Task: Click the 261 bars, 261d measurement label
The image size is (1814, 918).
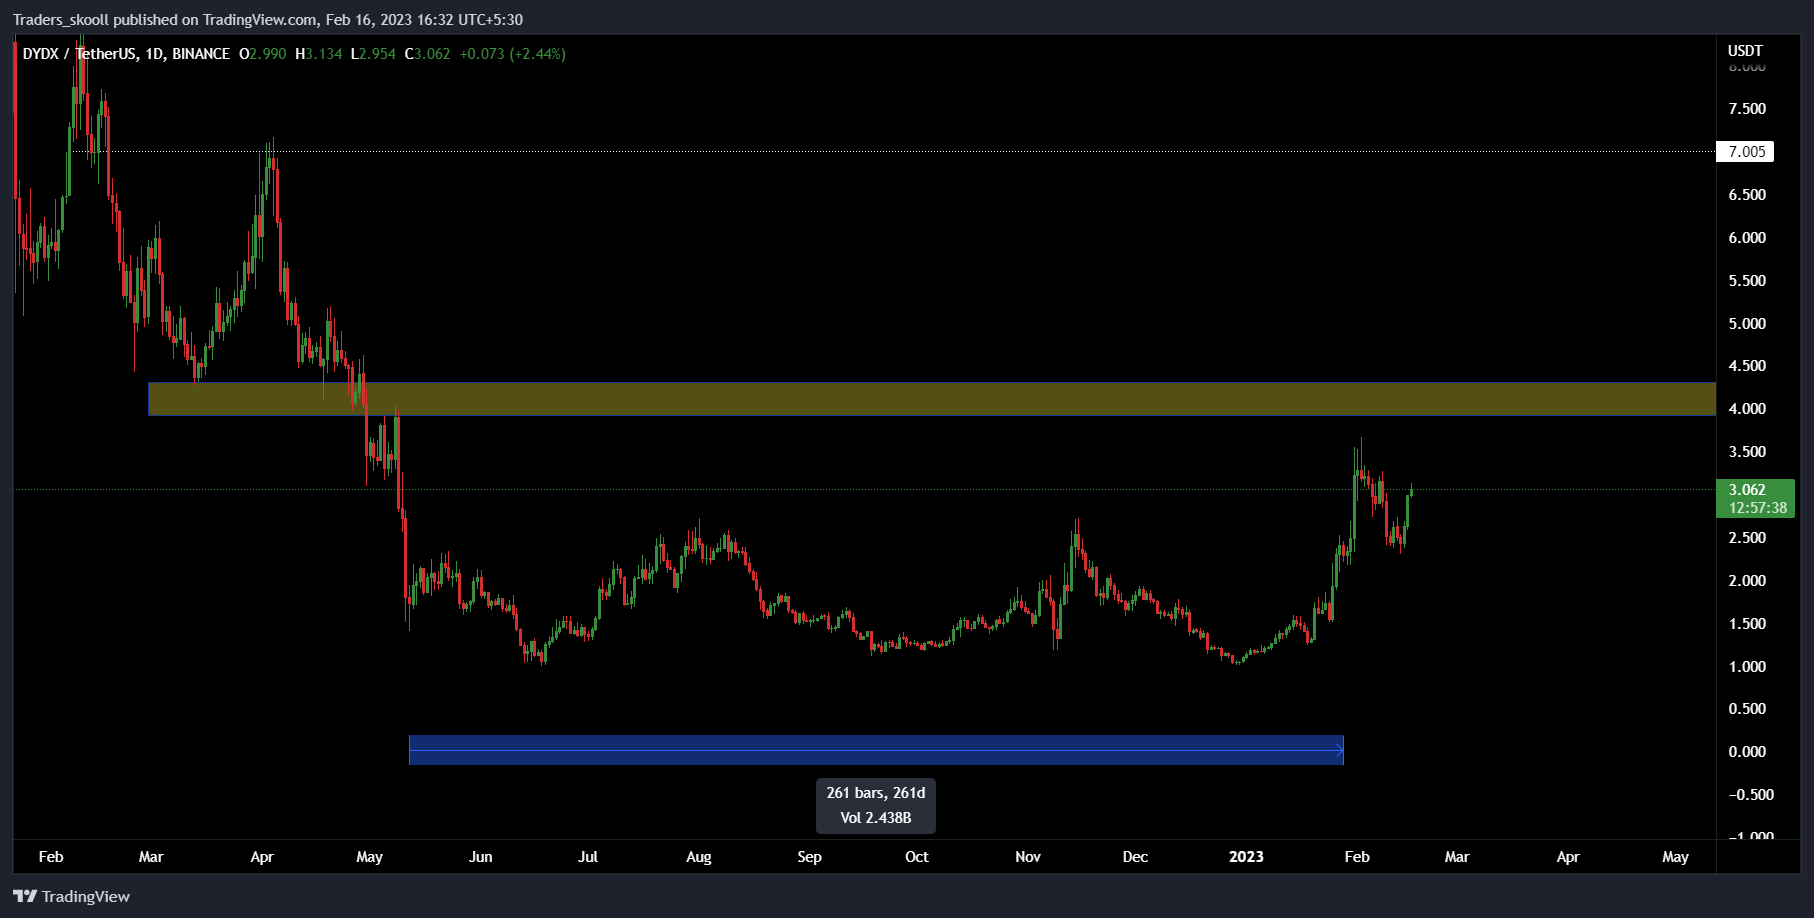Action: 876,793
